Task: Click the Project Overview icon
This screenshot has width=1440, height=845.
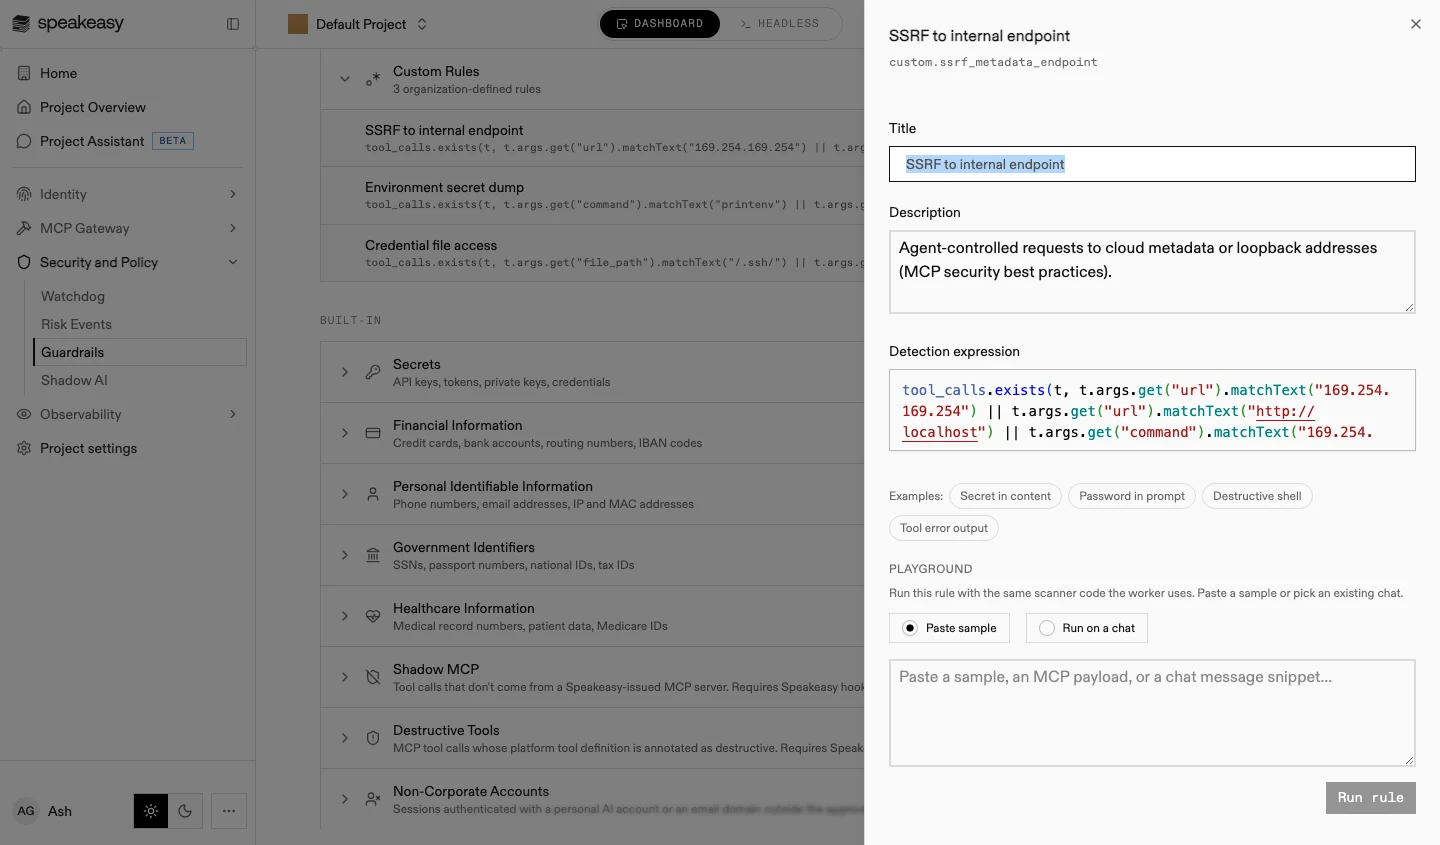Action: (24, 107)
